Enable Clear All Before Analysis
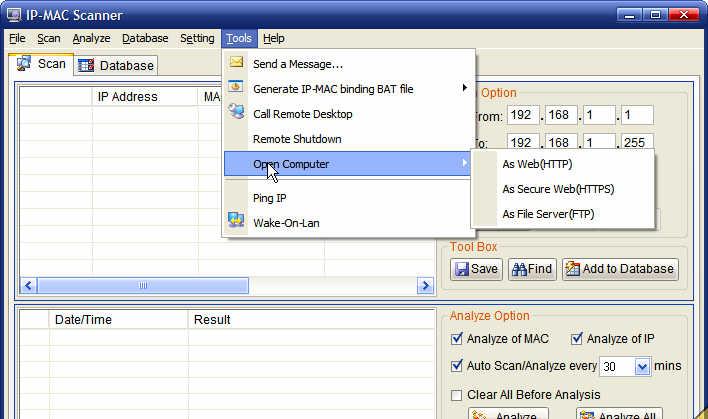Image resolution: width=708 pixels, height=419 pixels. pyautogui.click(x=456, y=395)
